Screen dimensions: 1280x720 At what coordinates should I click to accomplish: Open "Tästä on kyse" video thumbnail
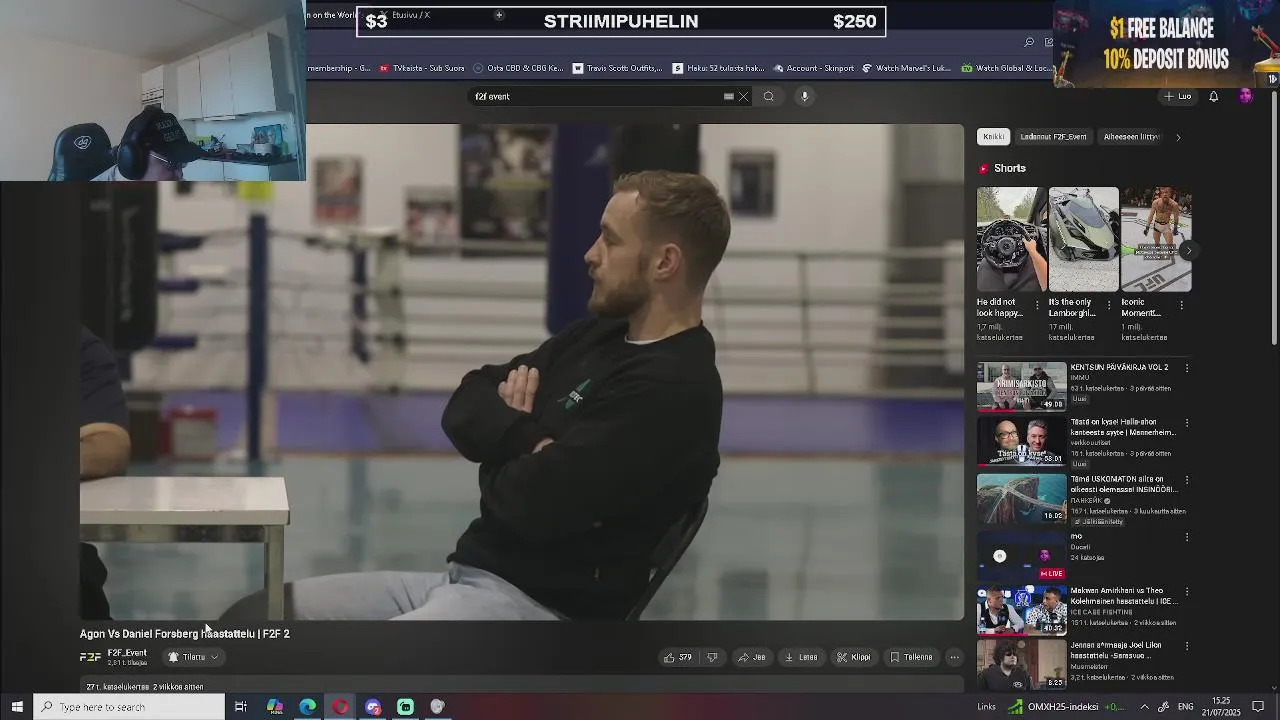(1021, 442)
